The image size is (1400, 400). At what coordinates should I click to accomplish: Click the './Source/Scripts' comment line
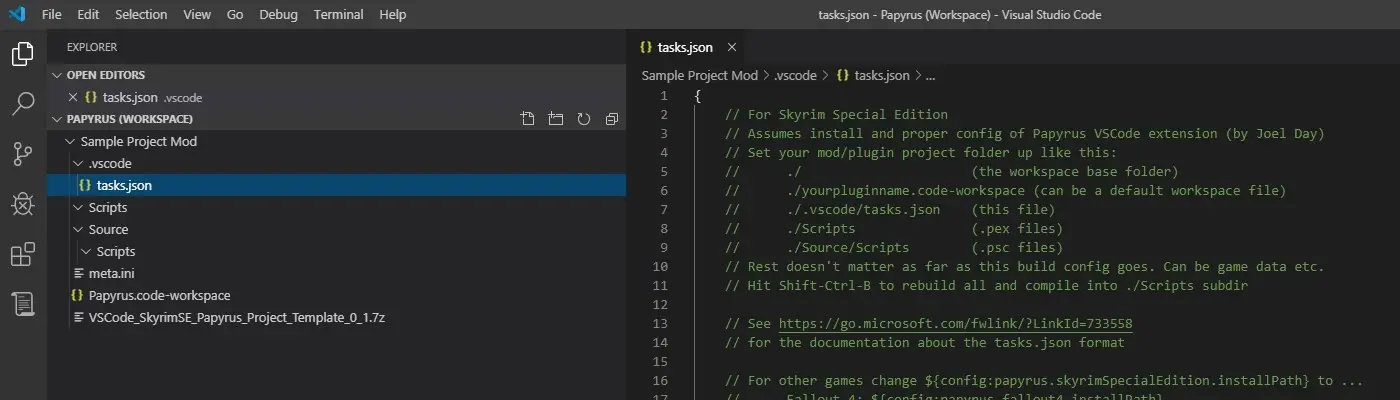pos(894,248)
